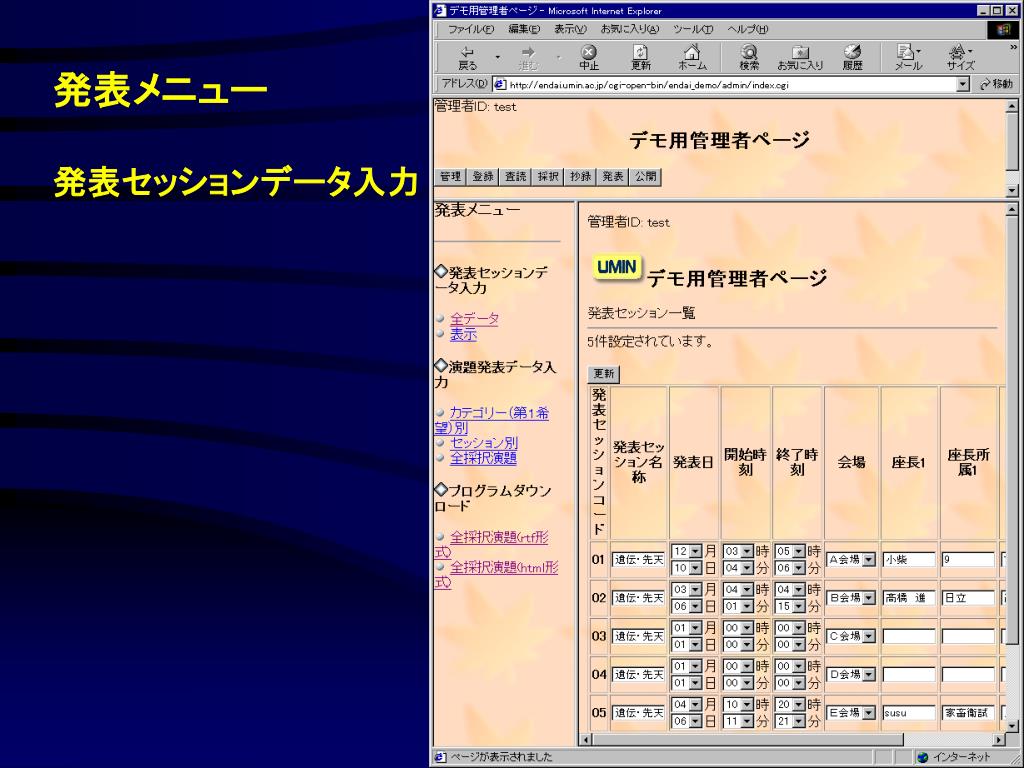Open the 編集 menu
This screenshot has height=768, width=1024.
524,29
